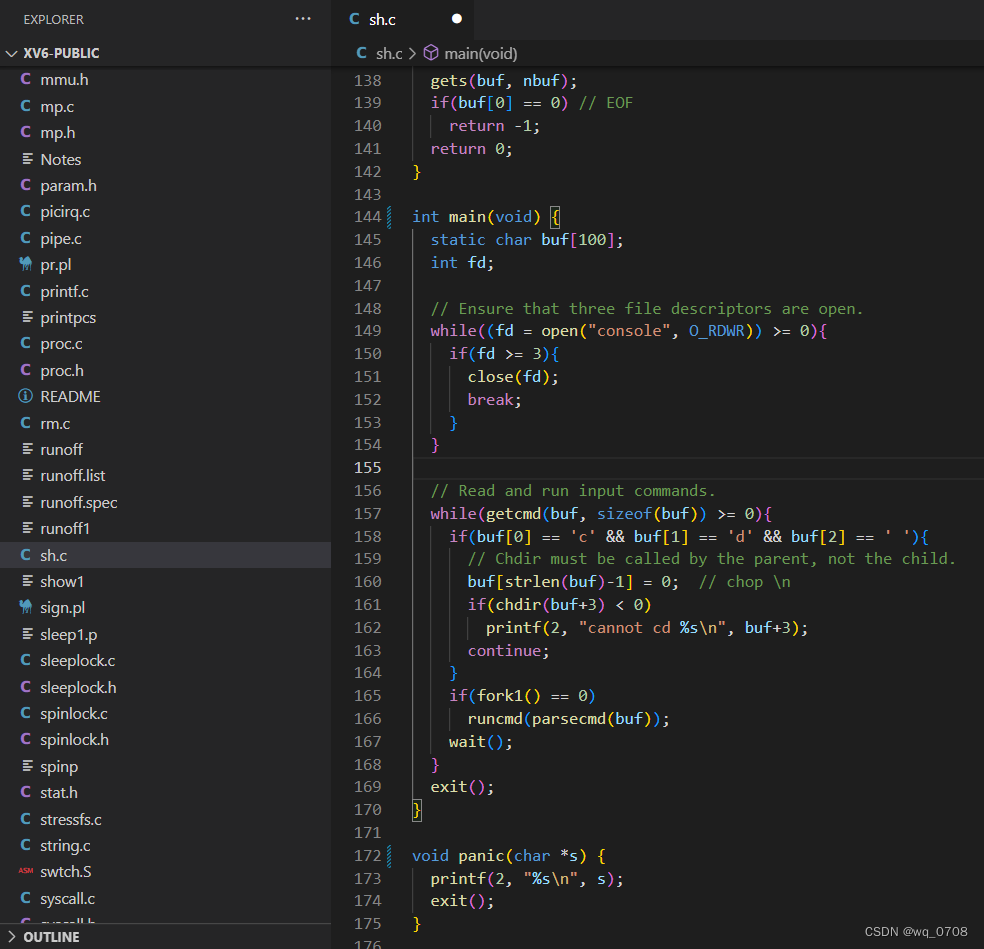
Task: Open mmu.h in the explorer
Action: 64,80
